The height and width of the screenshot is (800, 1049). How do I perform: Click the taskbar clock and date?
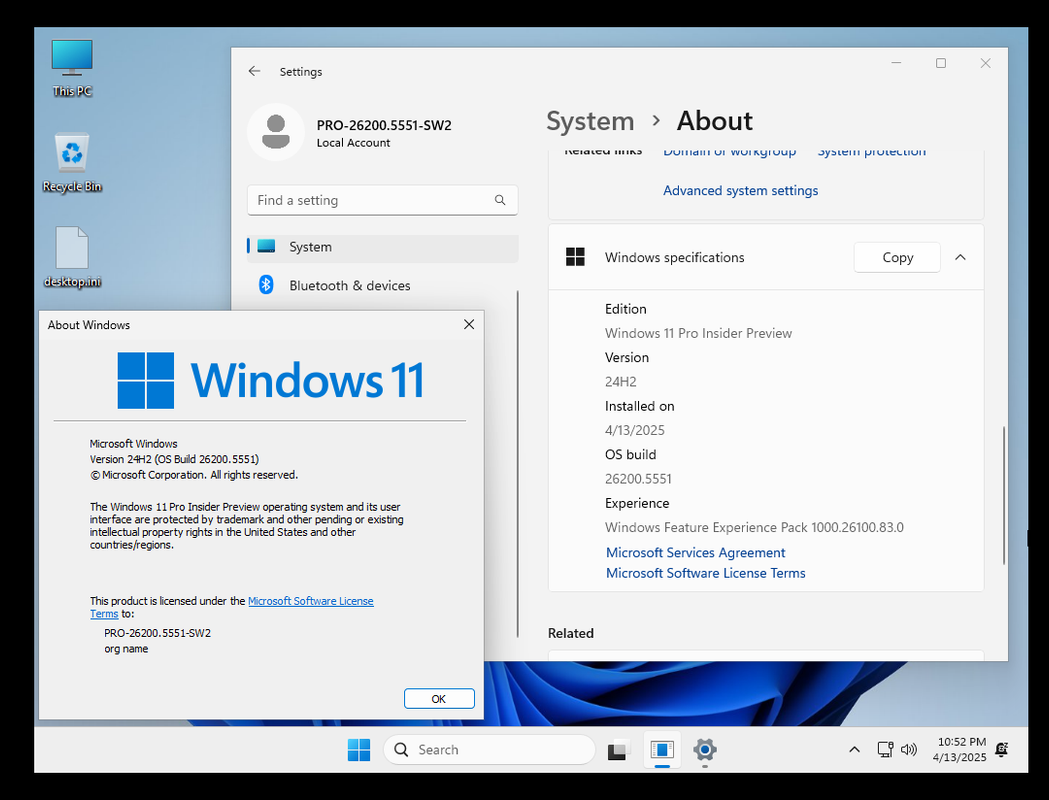click(960, 750)
